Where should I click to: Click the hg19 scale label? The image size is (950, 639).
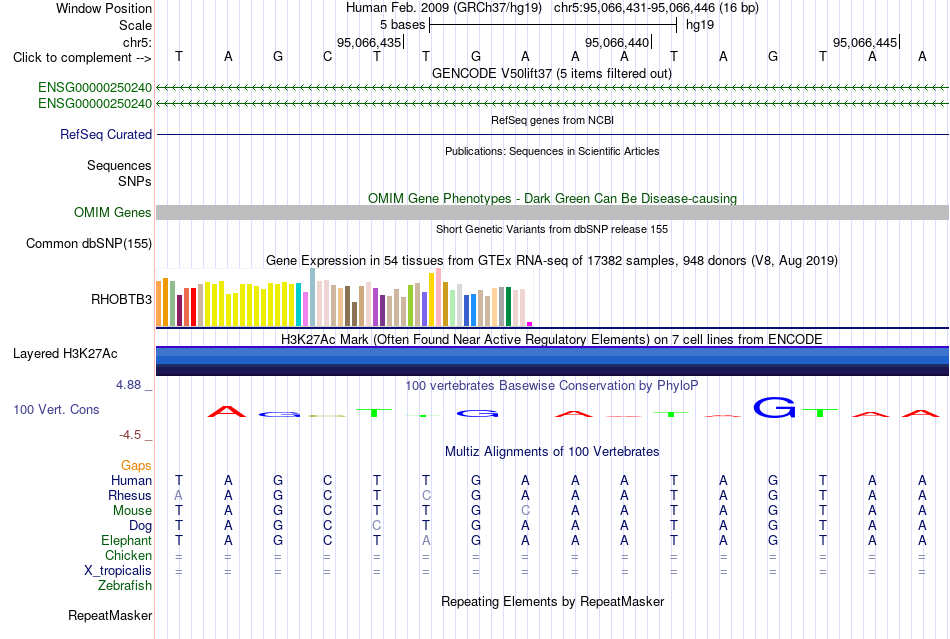[x=700, y=25]
